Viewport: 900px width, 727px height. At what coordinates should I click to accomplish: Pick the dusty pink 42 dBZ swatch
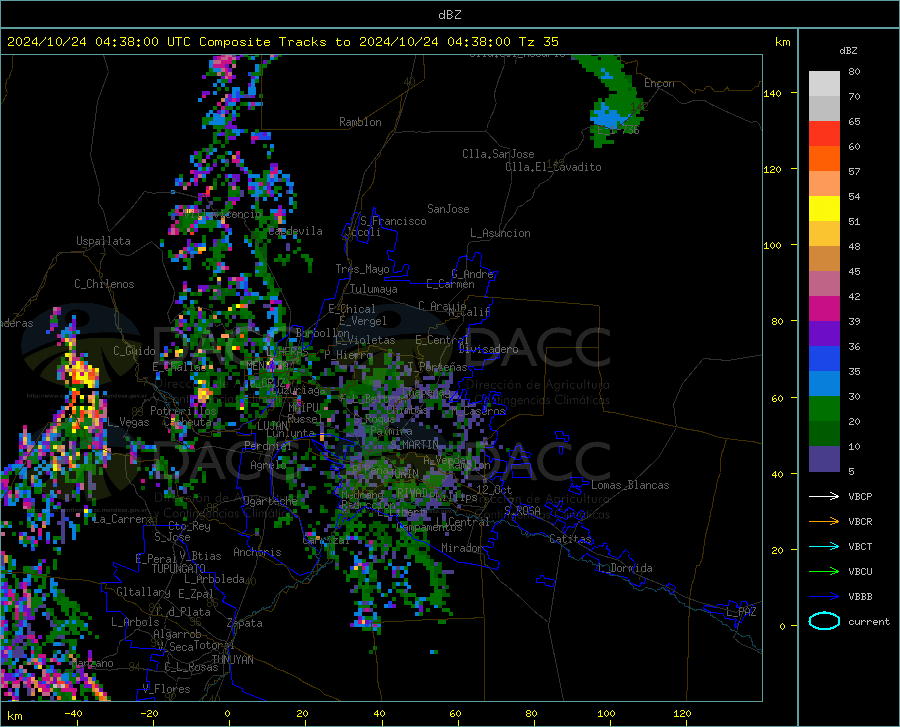[x=824, y=284]
